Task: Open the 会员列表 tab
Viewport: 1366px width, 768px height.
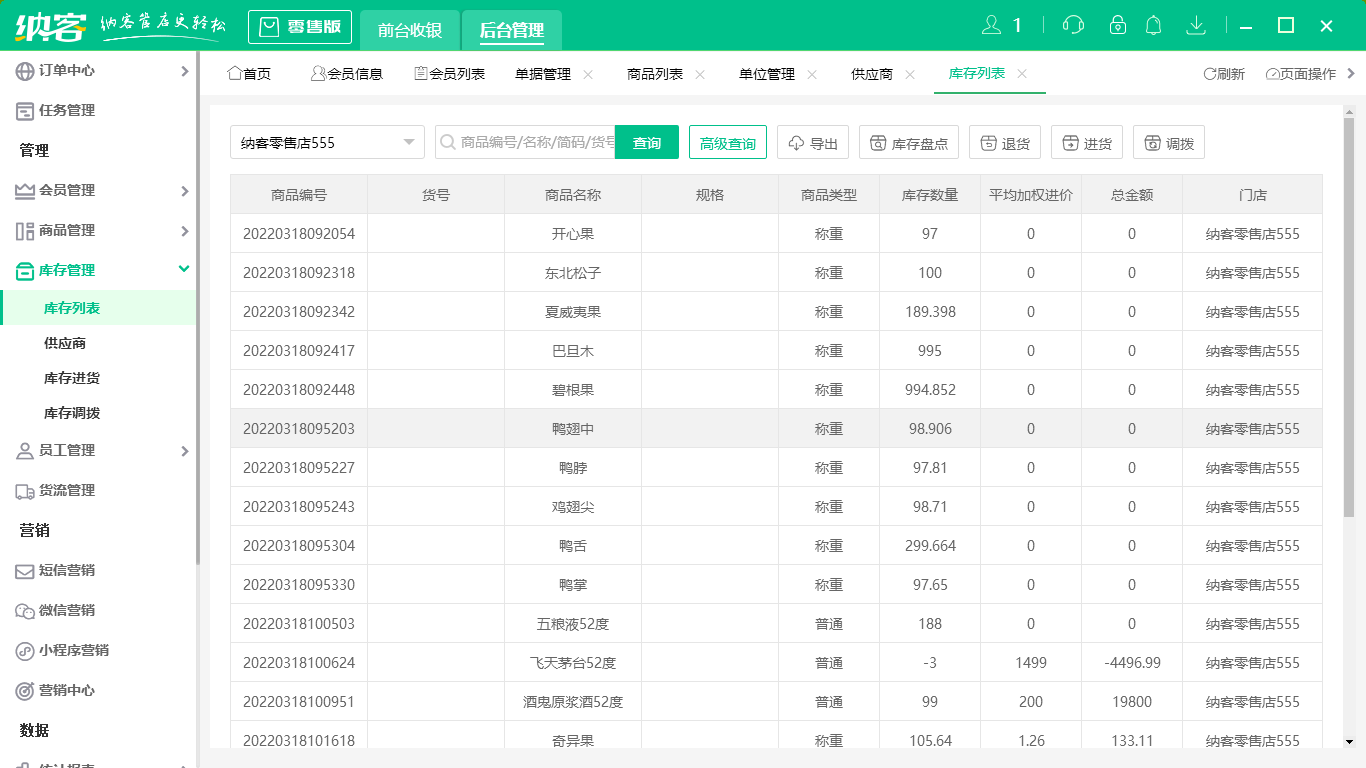Action: (x=449, y=74)
